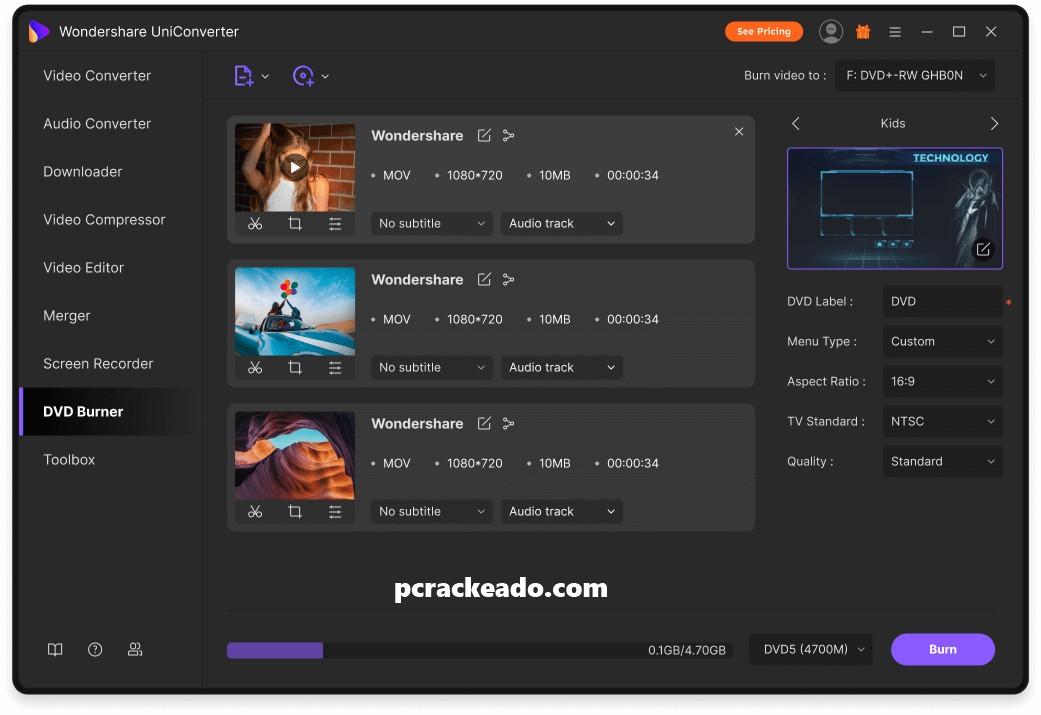The width and height of the screenshot is (1041, 715).
Task: Open the Screen Recorder section
Action: (98, 364)
